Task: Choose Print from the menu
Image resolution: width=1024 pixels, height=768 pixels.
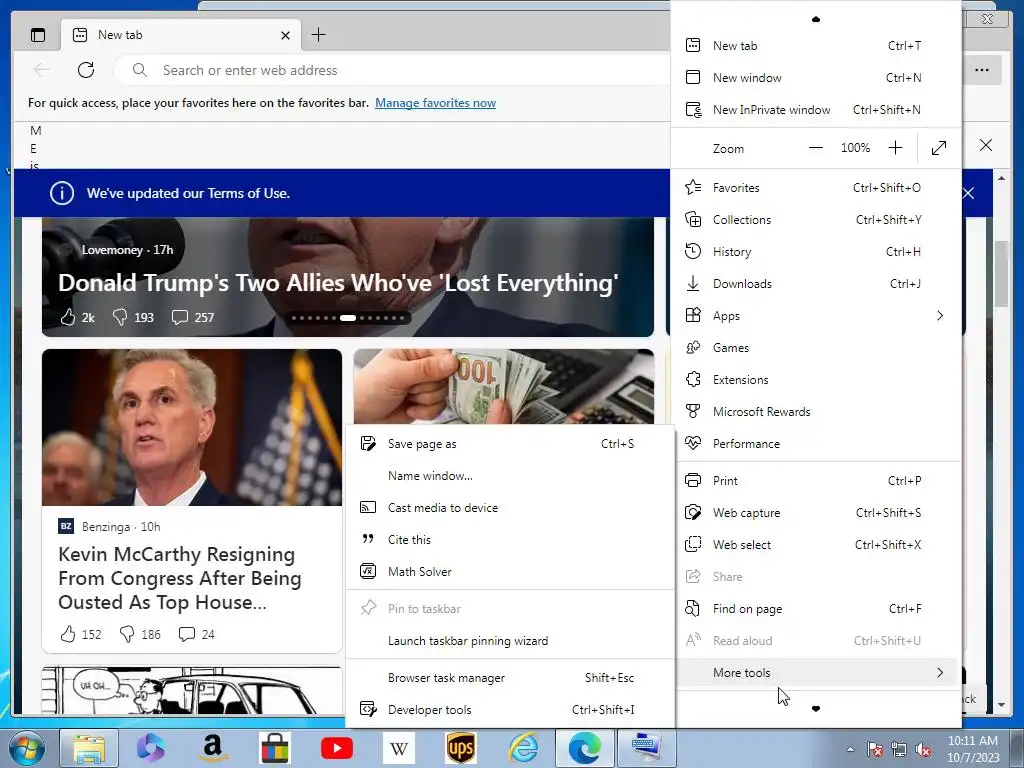Action: [816, 481]
